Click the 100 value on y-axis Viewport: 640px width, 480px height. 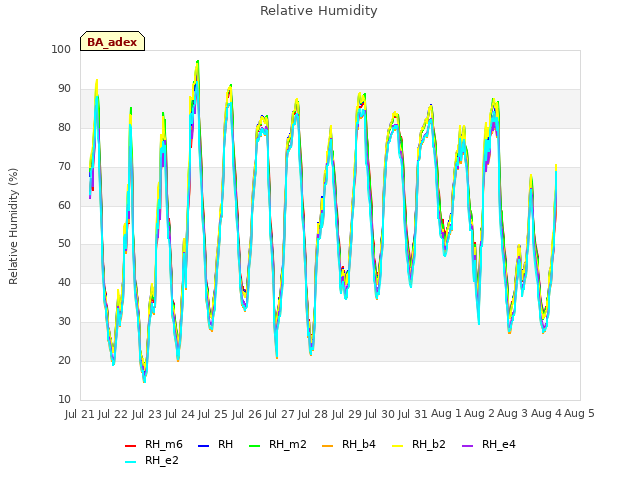pos(61,50)
